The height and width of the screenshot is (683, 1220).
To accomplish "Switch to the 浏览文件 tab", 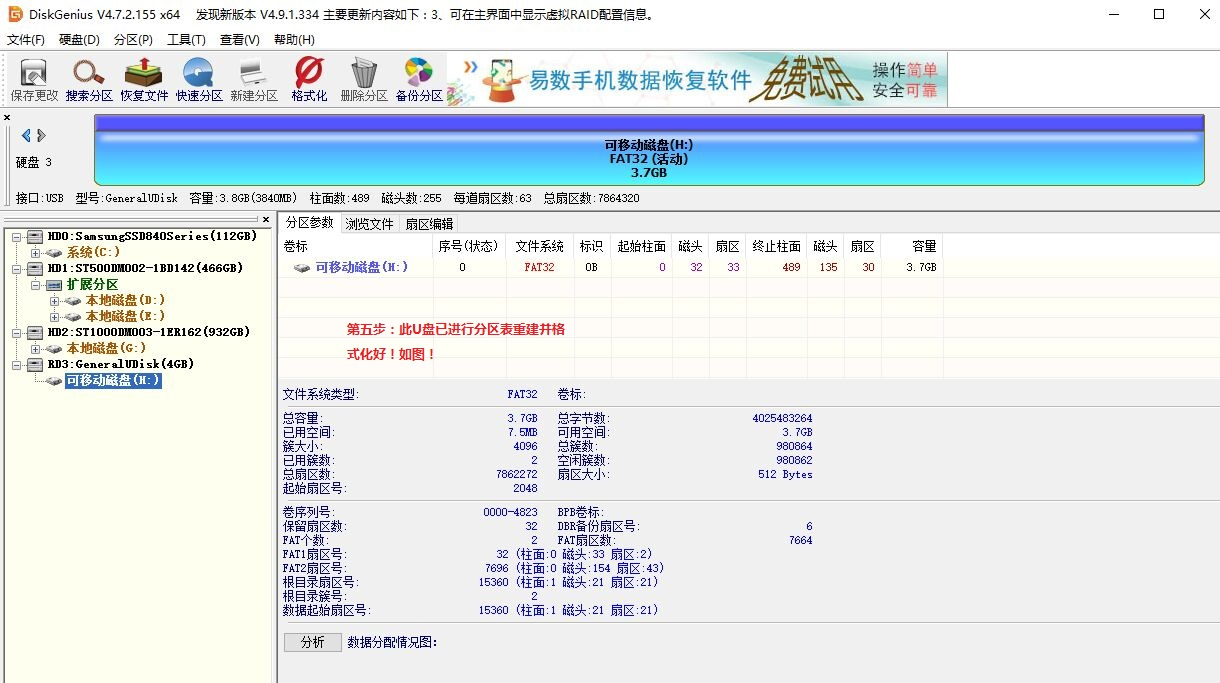I will coord(369,224).
